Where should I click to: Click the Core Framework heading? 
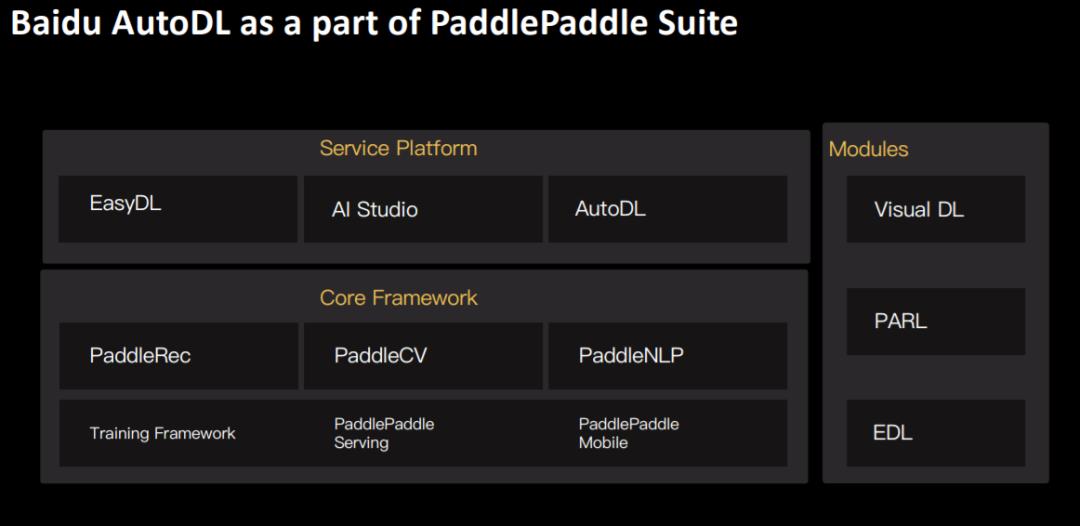(398, 298)
